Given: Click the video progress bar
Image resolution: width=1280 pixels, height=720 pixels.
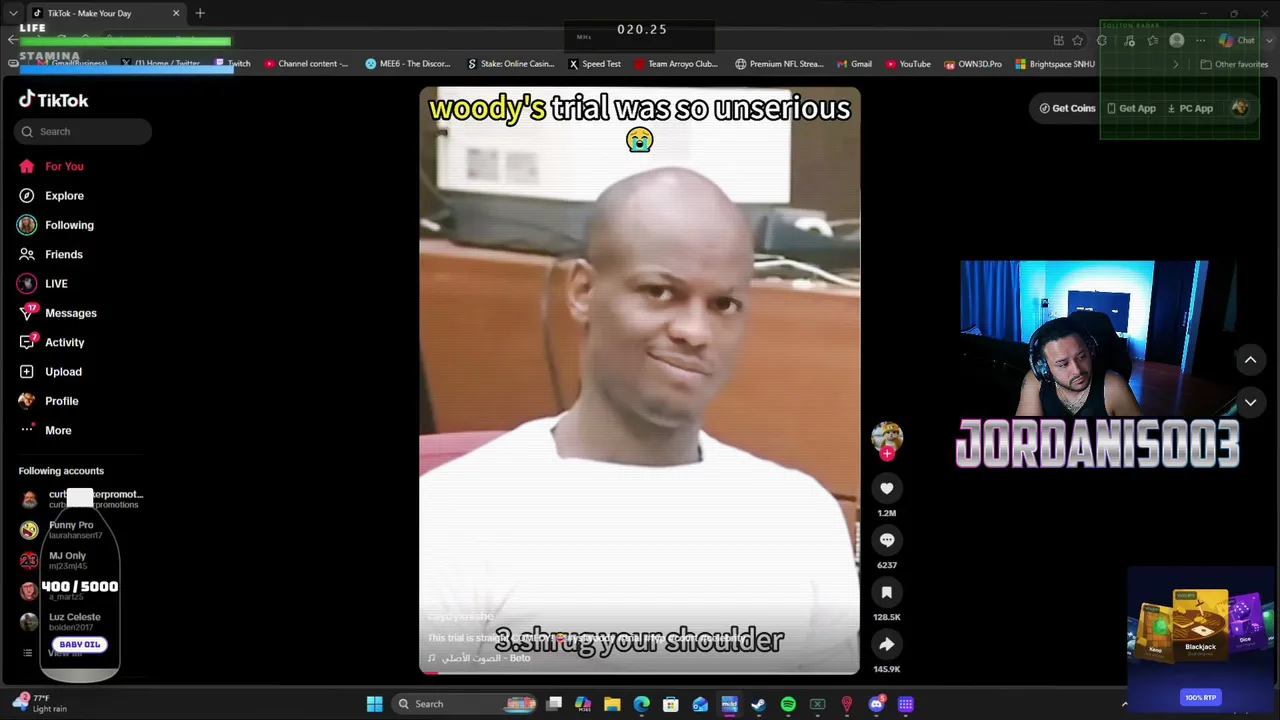Looking at the screenshot, I should (639, 672).
